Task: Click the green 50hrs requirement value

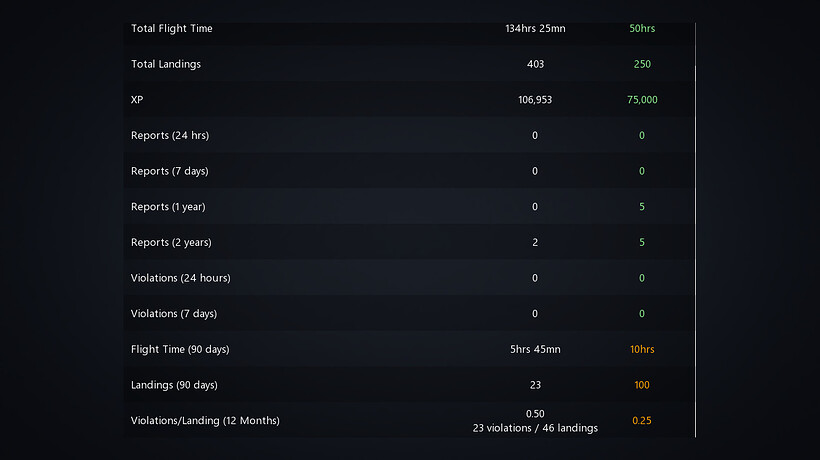Action: click(642, 29)
